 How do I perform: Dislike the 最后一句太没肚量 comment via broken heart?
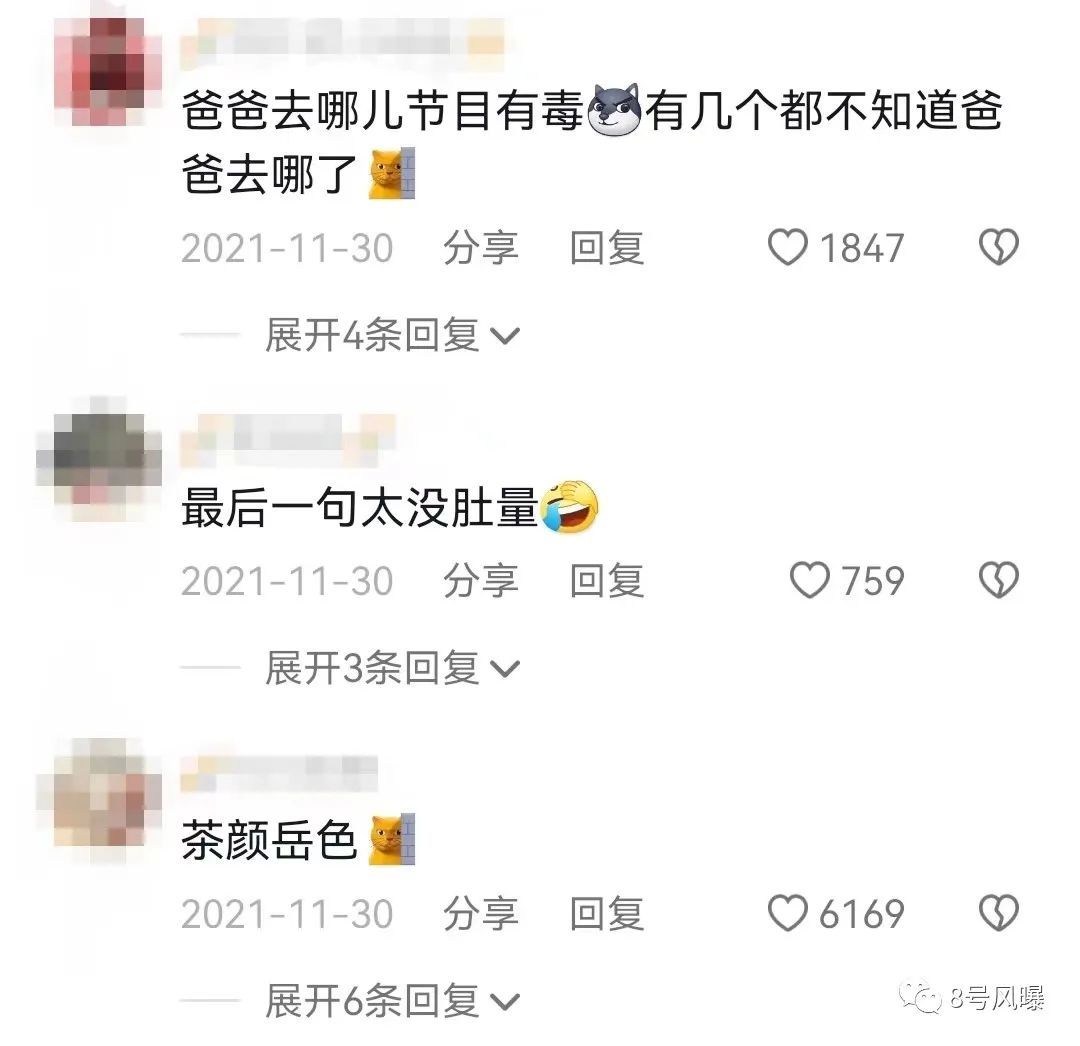pyautogui.click(x=998, y=580)
